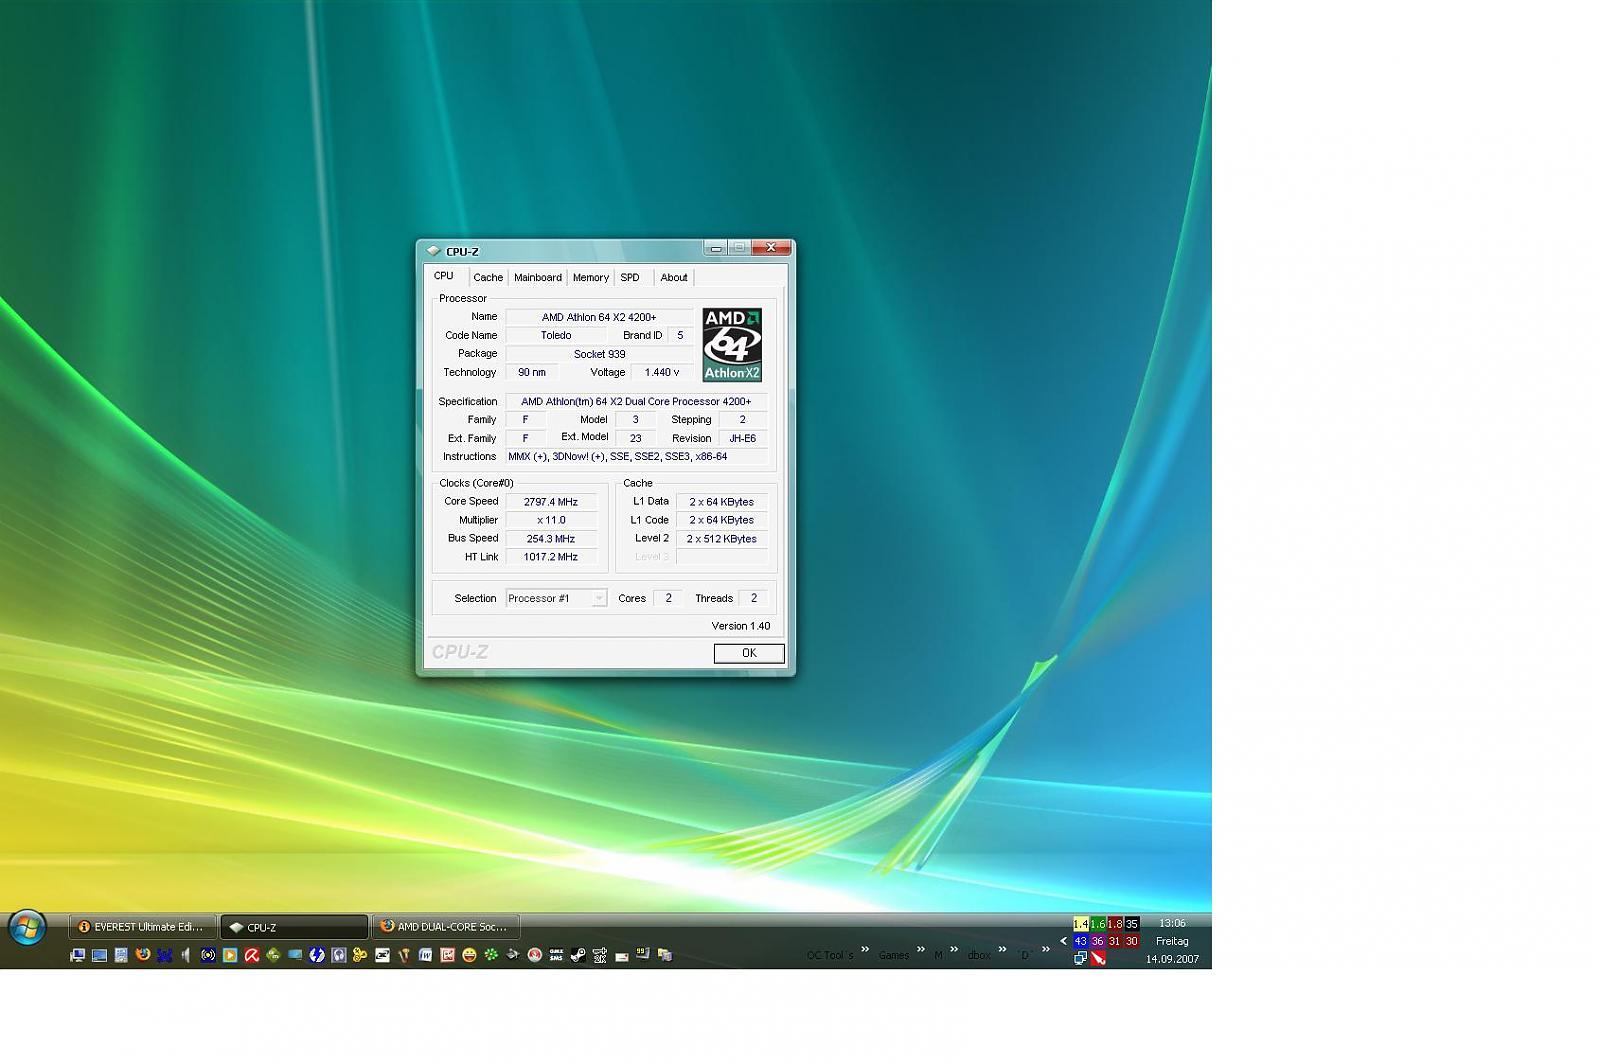Launch Word from quick launch

[x=425, y=955]
